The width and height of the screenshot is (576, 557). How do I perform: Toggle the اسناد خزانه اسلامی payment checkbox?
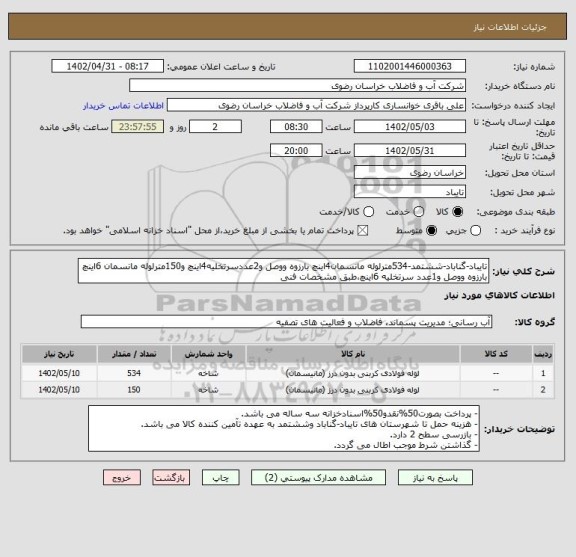click(x=363, y=231)
